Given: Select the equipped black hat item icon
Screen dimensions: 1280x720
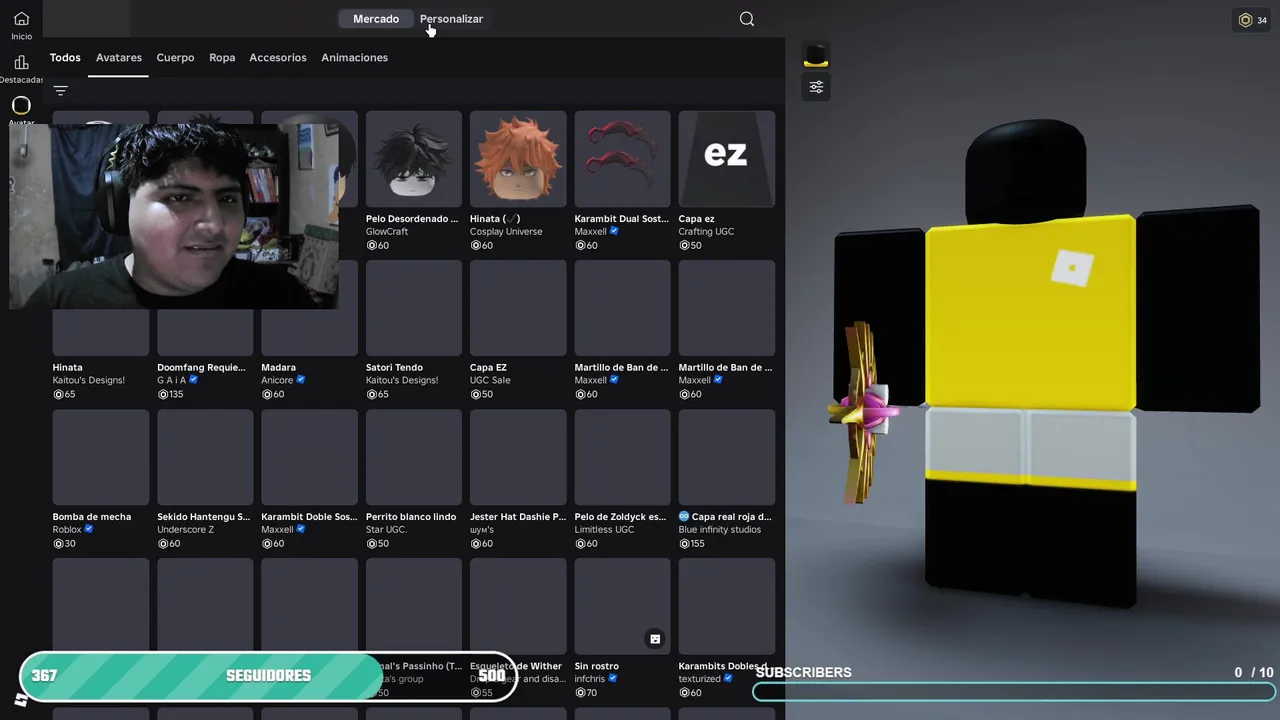Looking at the screenshot, I should coord(816,57).
